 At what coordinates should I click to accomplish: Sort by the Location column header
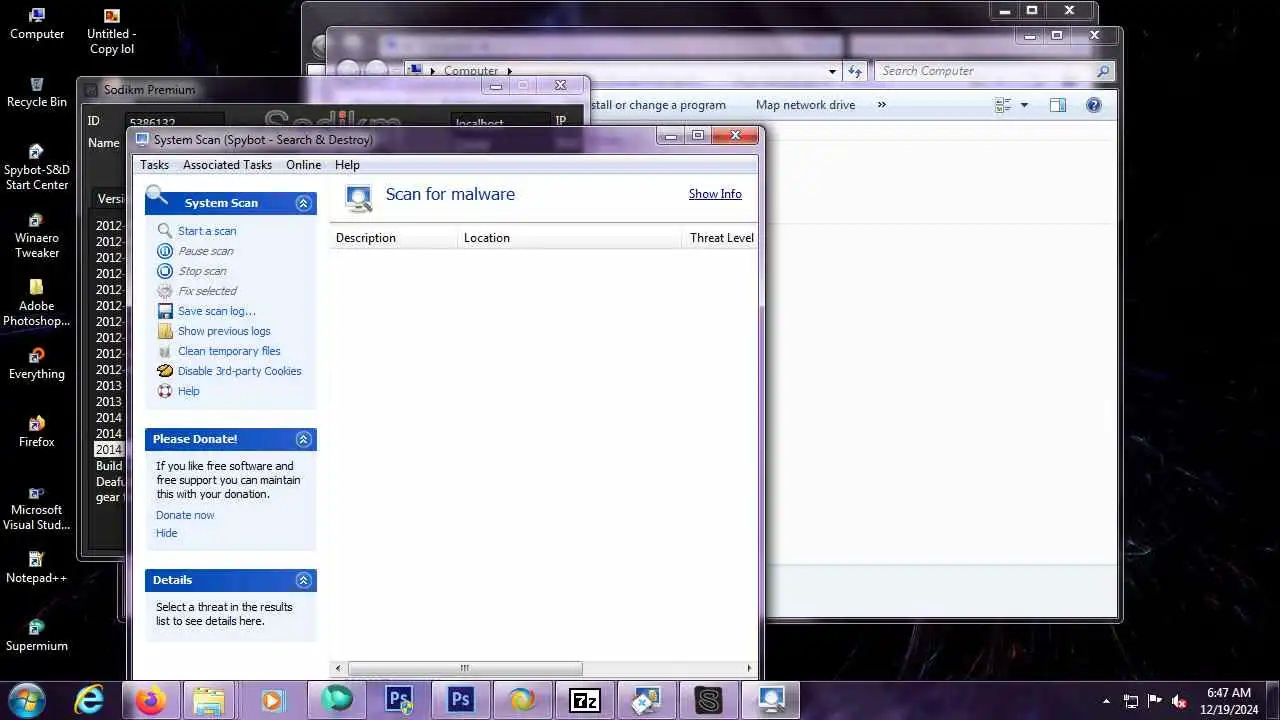pos(571,238)
